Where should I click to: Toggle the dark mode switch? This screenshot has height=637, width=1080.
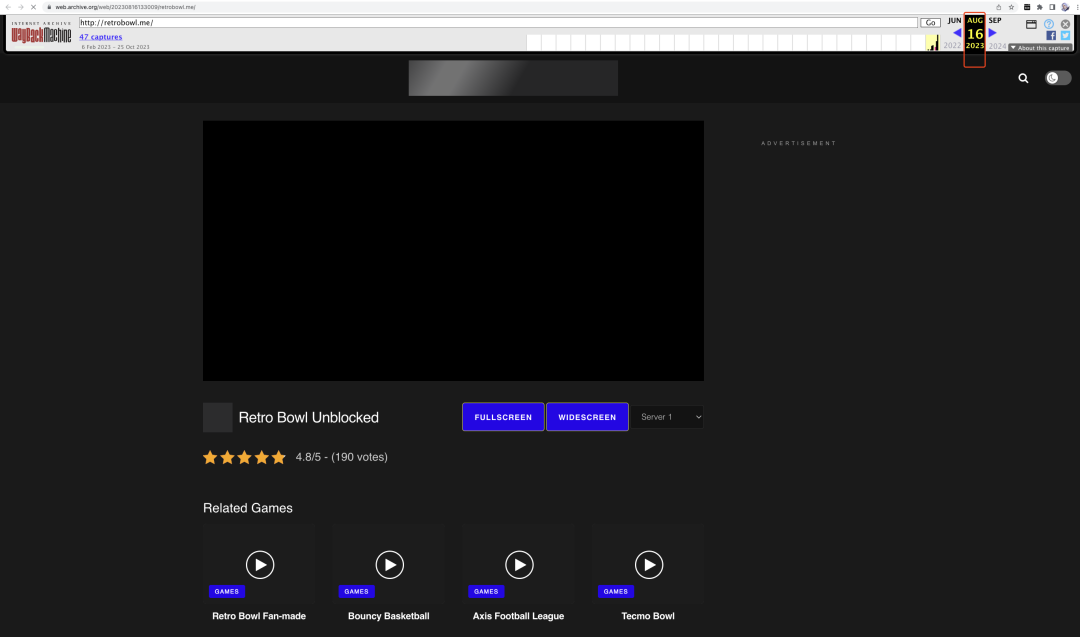[x=1058, y=78]
